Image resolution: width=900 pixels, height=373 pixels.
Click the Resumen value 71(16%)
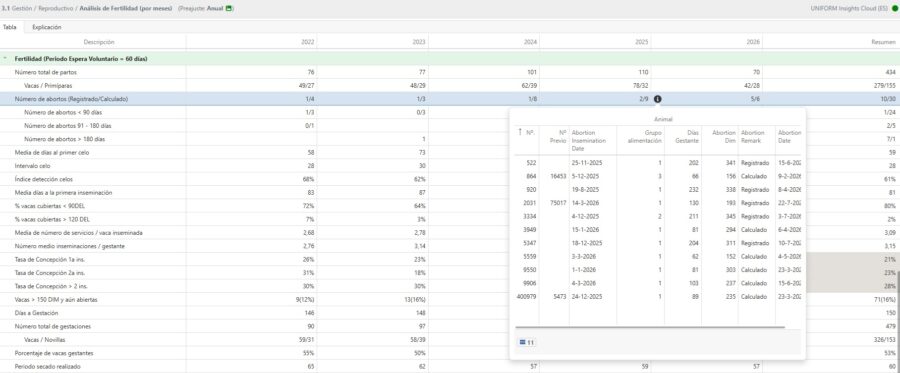(x=885, y=300)
